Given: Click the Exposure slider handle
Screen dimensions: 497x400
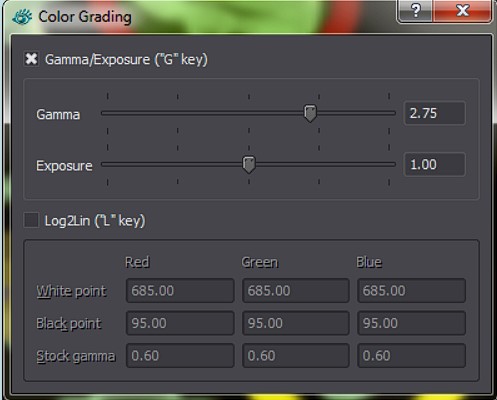Looking at the screenshot, I should coord(249,165).
